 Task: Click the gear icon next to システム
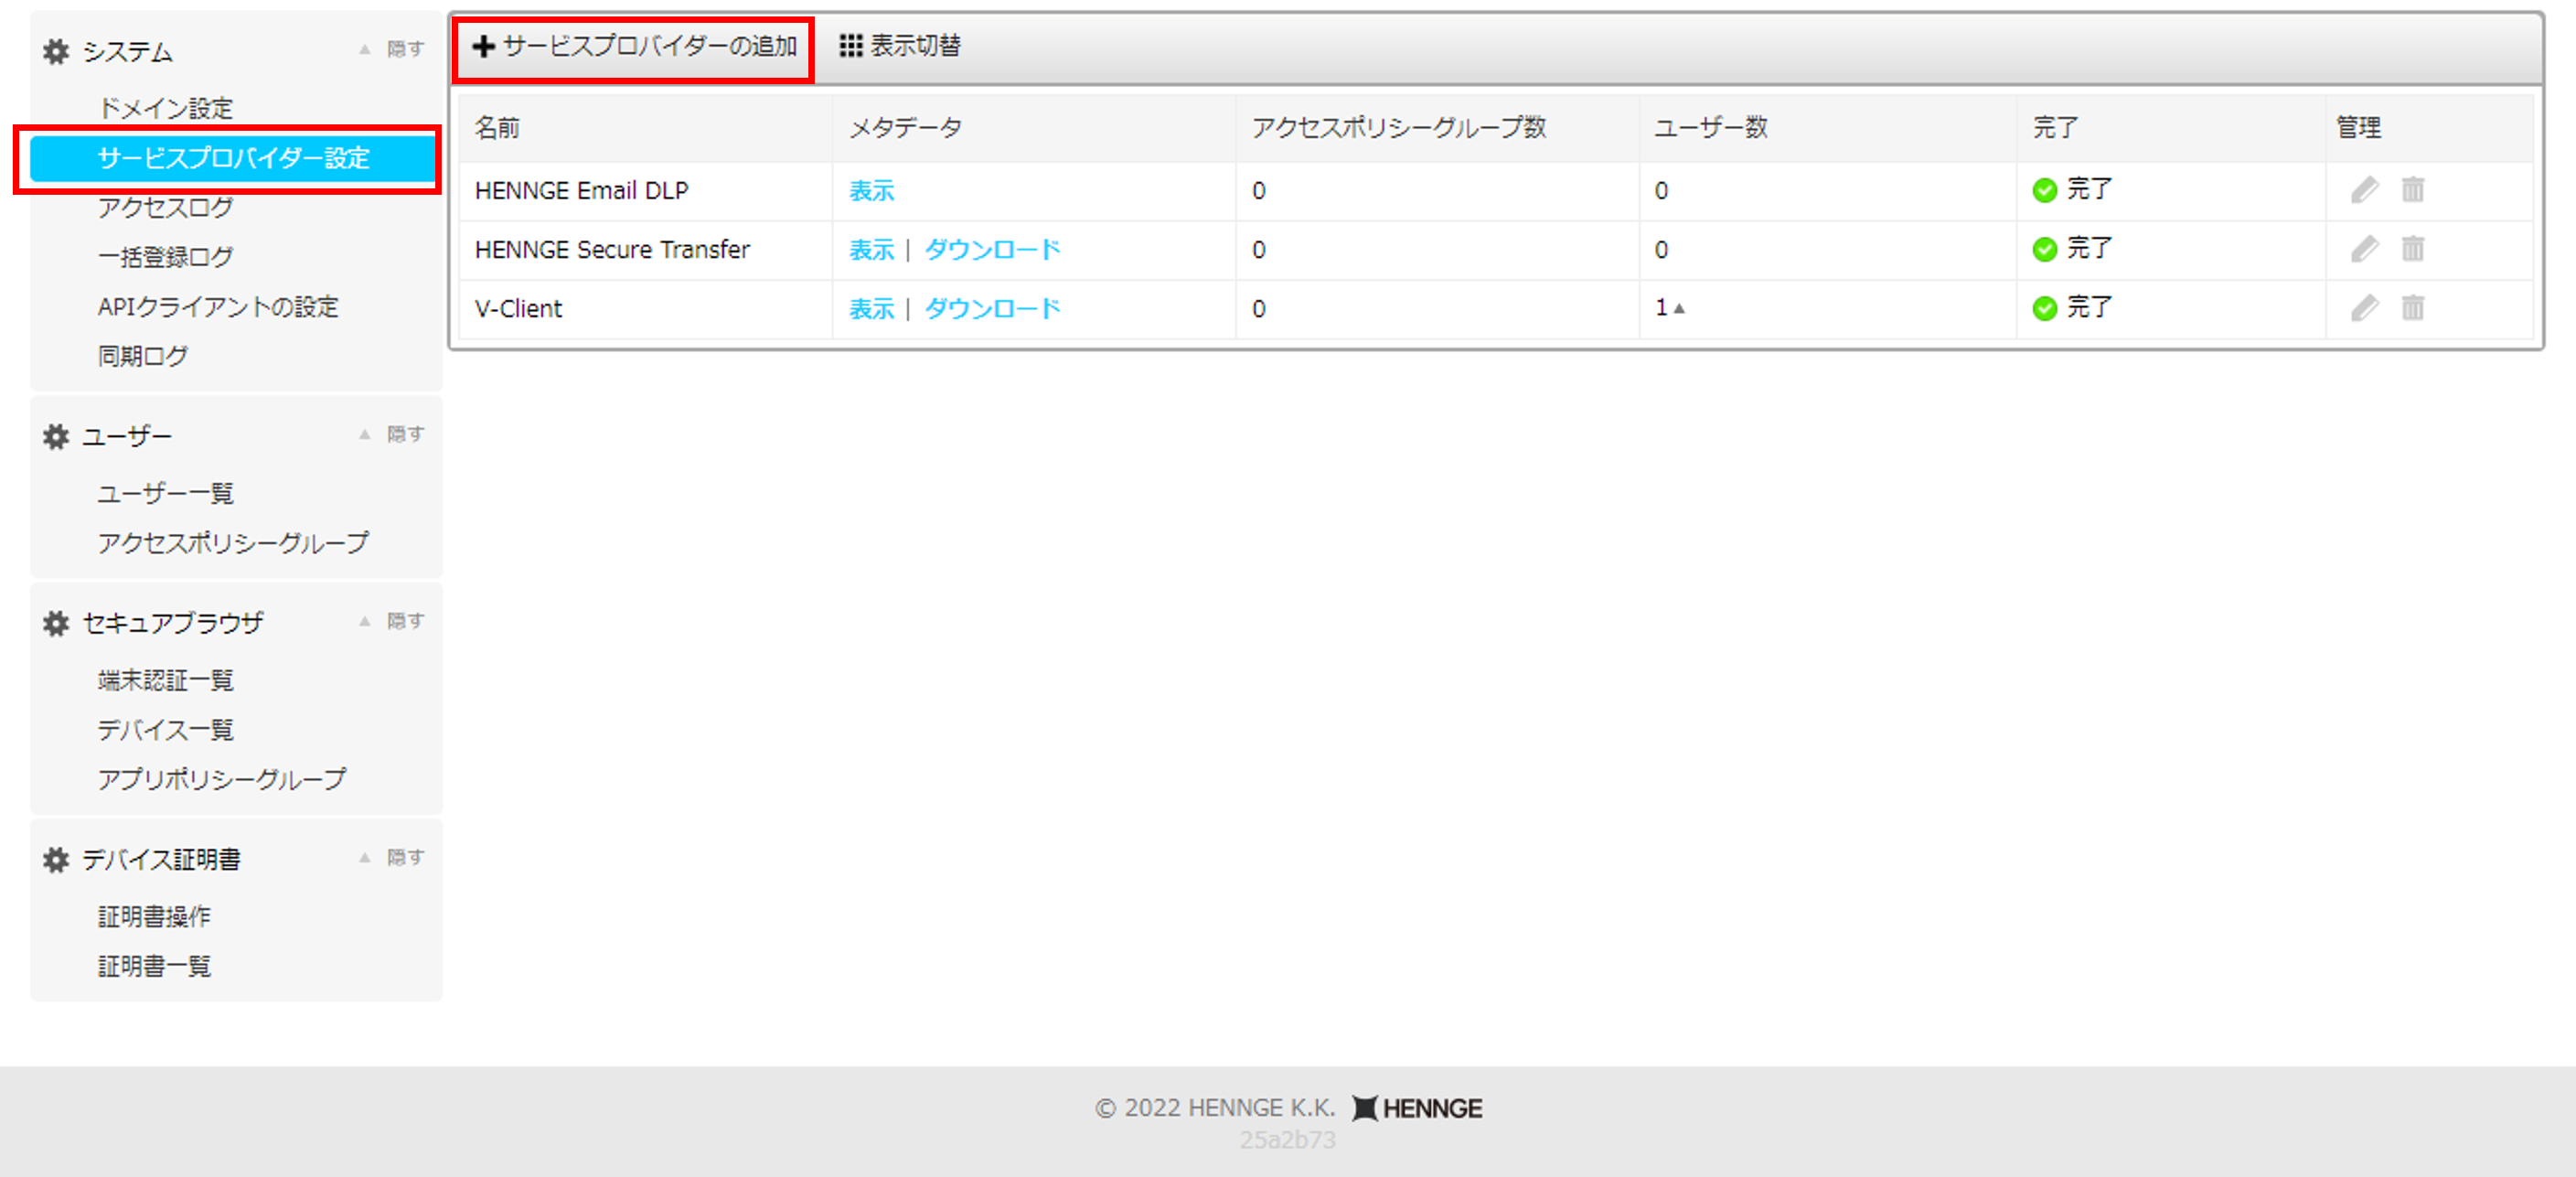[56, 51]
